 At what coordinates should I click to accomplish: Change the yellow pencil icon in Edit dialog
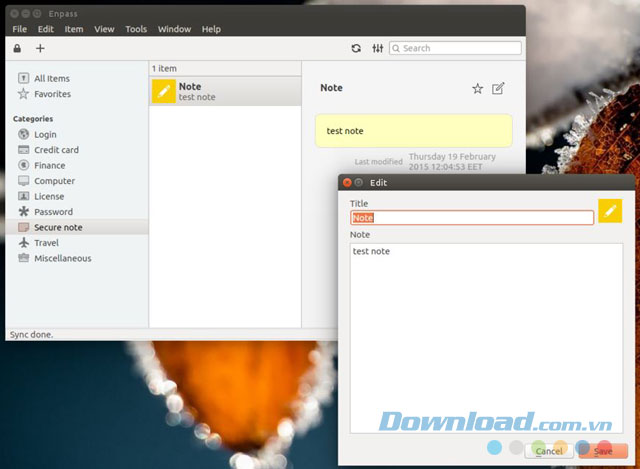pyautogui.click(x=610, y=211)
